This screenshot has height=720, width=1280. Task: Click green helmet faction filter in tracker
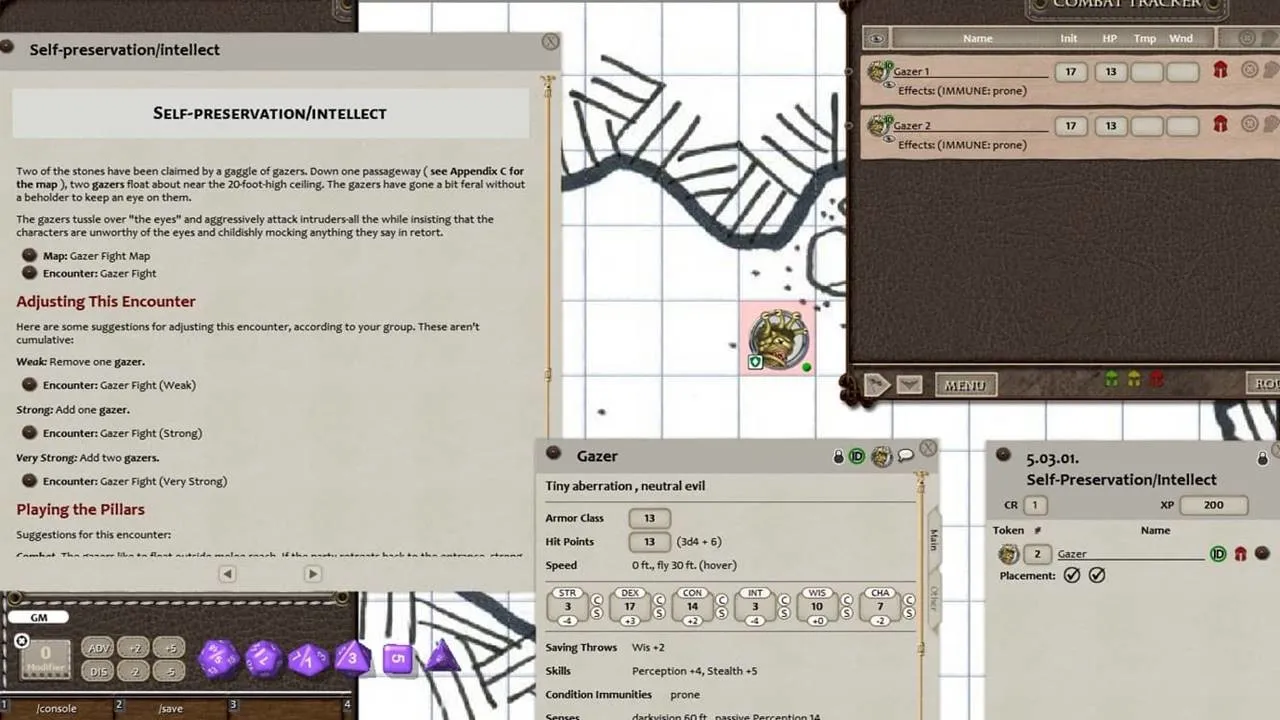(x=1111, y=380)
